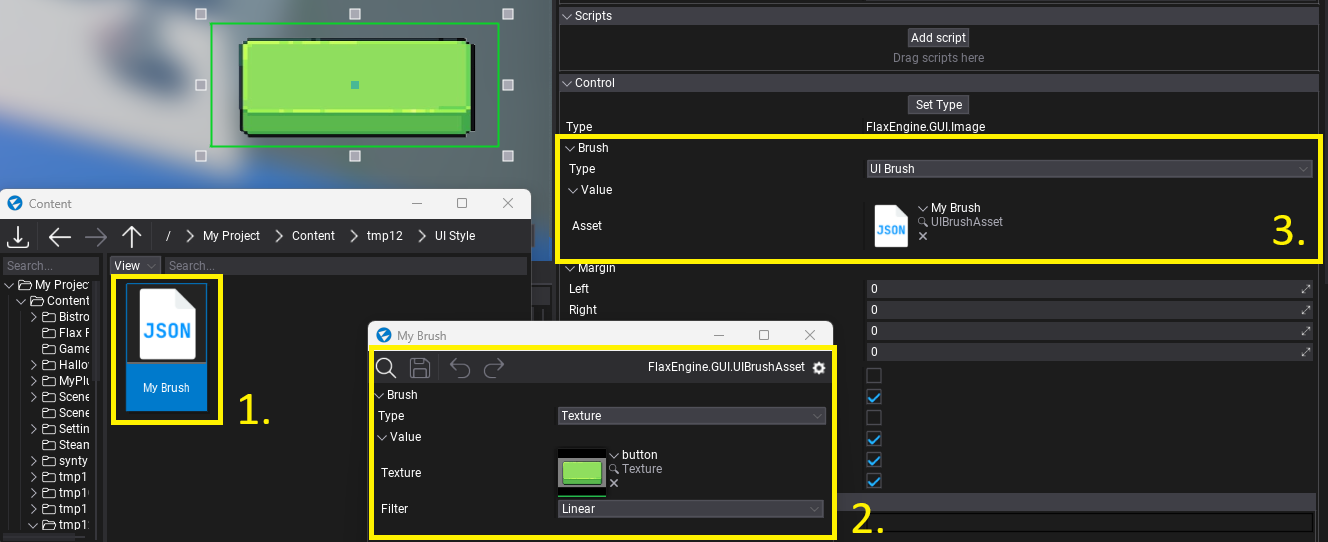Screen dimensions: 1328x542
Task: Navigate back with the left arrow in Content window
Action: [x=60, y=236]
